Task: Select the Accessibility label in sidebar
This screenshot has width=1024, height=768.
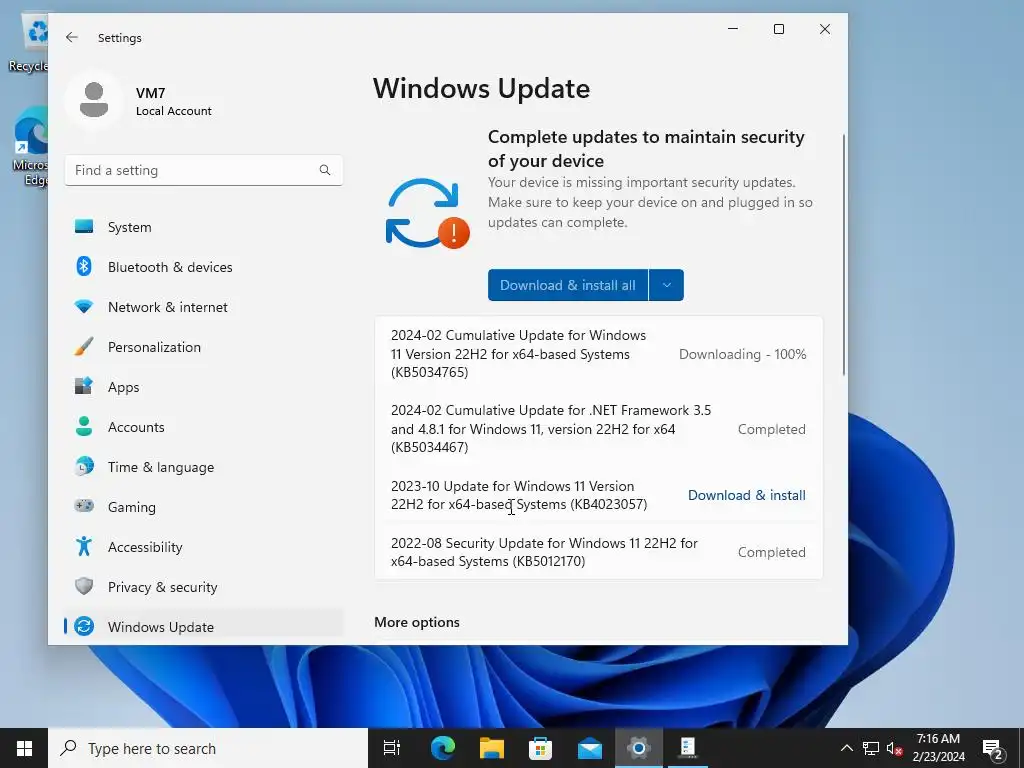Action: click(145, 547)
